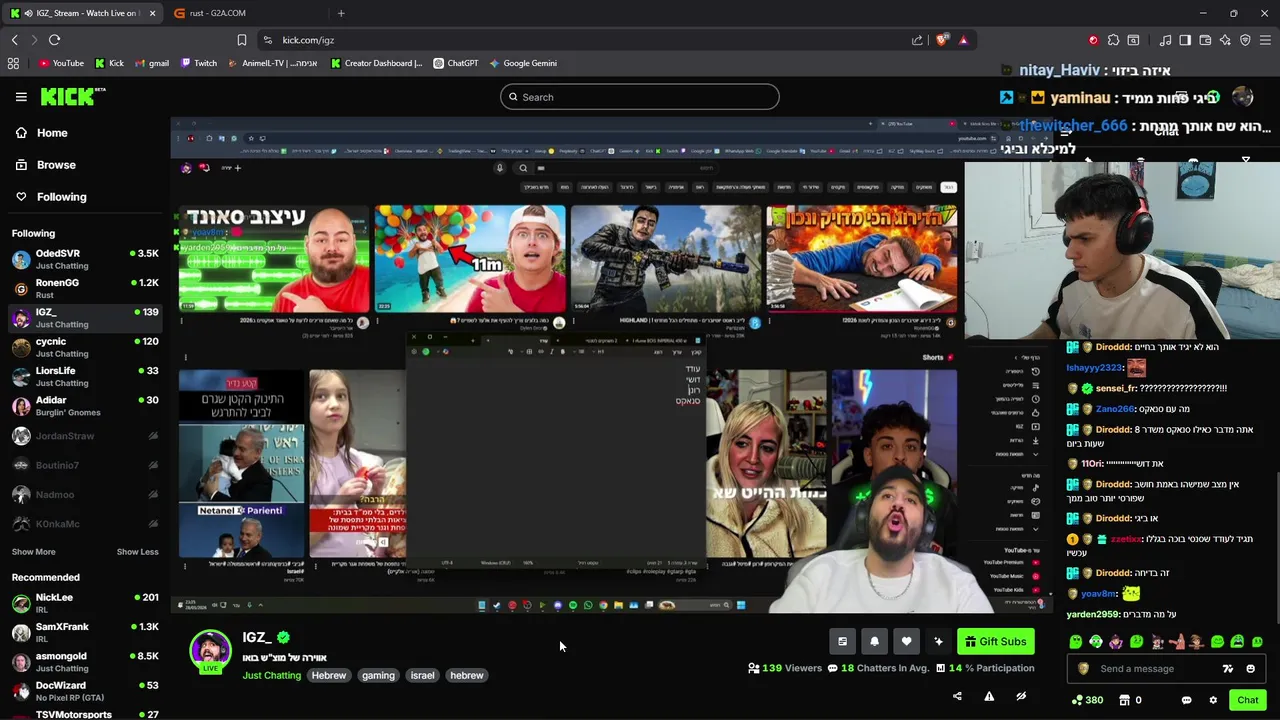Open NickLee recommended channel
1280x720 pixels.
[x=85, y=603]
